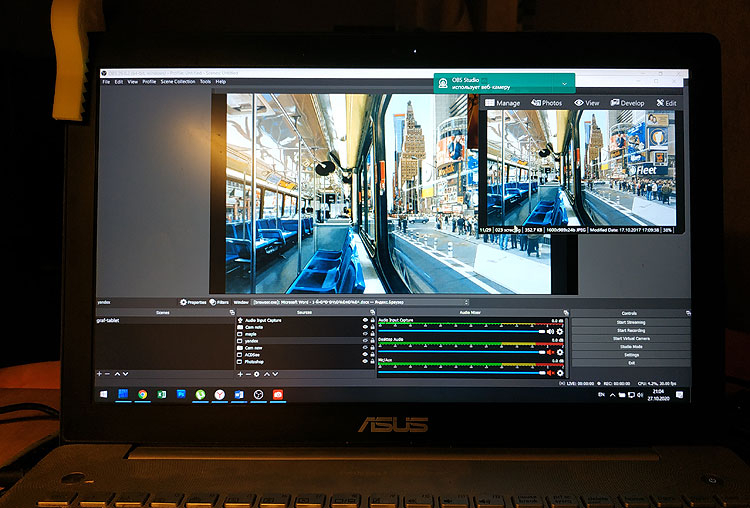
Task: Switch to the Develop tab in ACDSee
Action: click(626, 103)
